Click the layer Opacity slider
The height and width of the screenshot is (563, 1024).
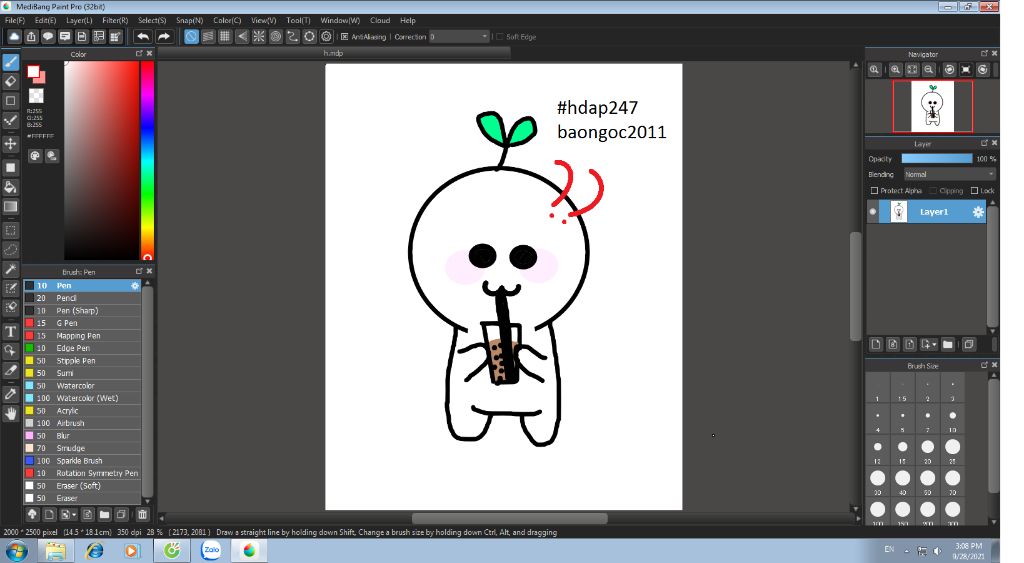[x=936, y=159]
